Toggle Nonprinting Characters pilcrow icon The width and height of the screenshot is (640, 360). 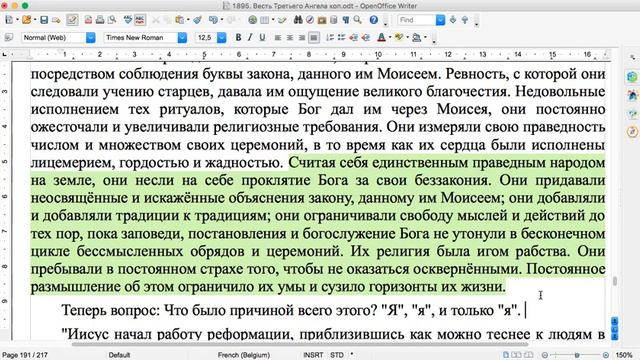[346, 20]
